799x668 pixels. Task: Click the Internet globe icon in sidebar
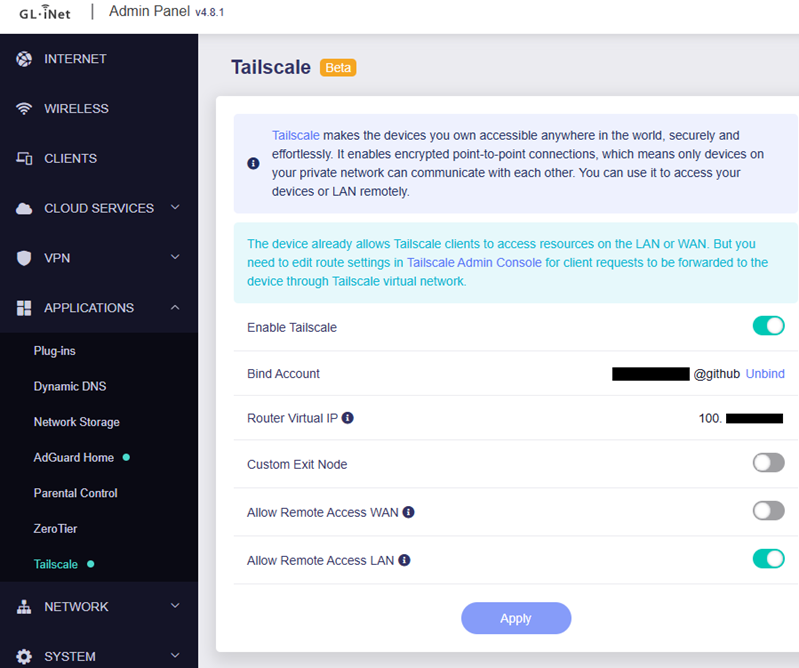pos(24,59)
